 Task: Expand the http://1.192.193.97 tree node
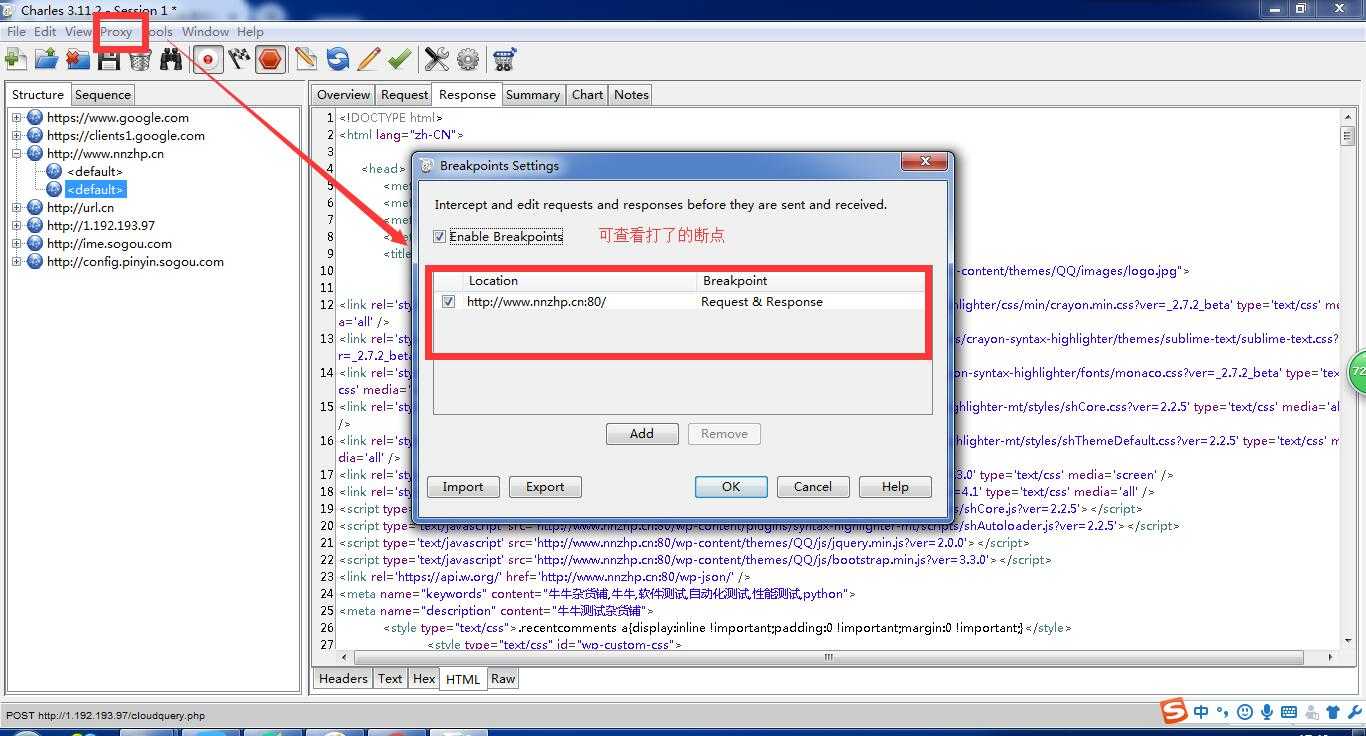tap(17, 226)
